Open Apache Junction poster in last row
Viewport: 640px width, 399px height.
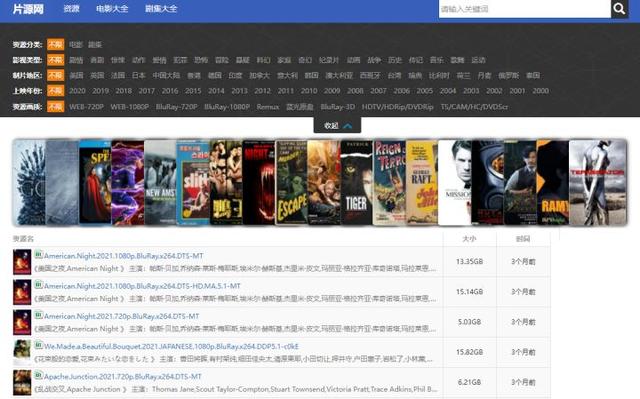[x=22, y=382]
